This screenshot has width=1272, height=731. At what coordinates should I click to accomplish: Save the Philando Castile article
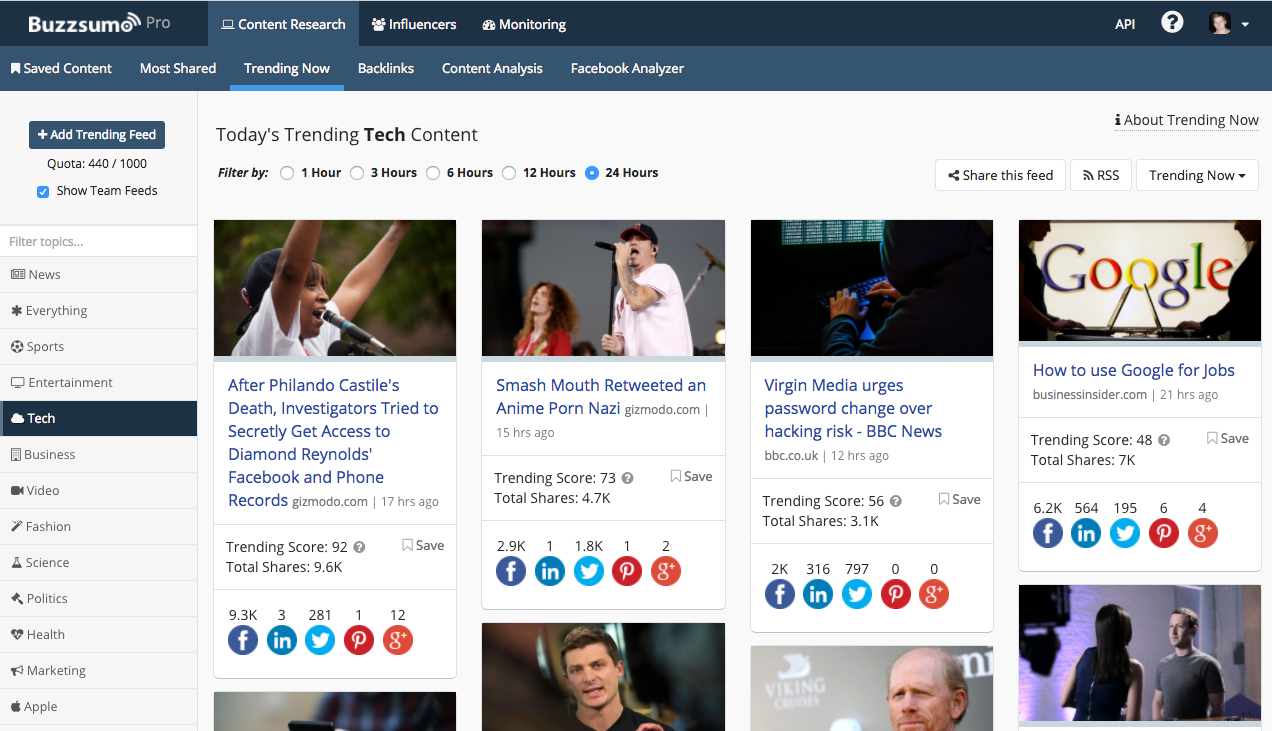click(x=423, y=545)
